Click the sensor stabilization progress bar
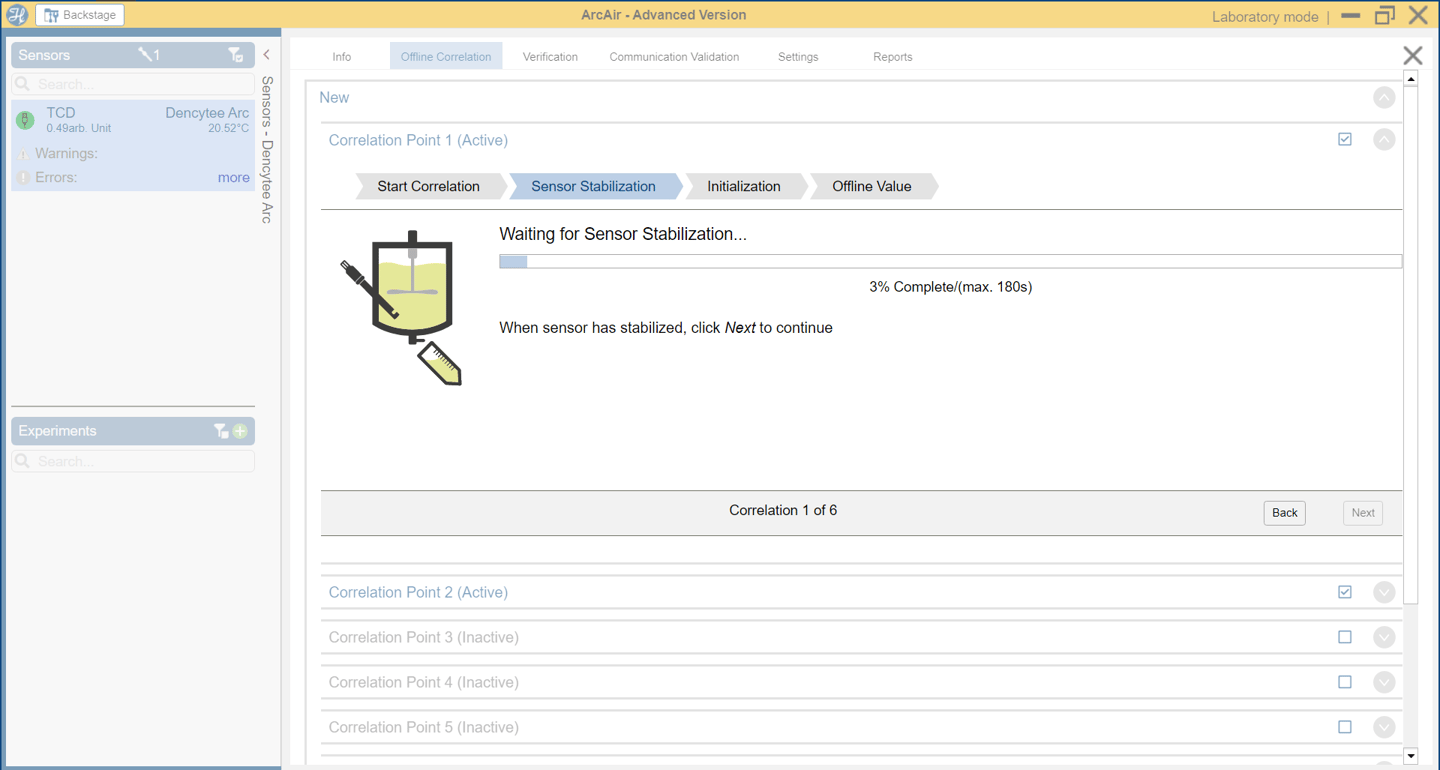 (x=950, y=262)
